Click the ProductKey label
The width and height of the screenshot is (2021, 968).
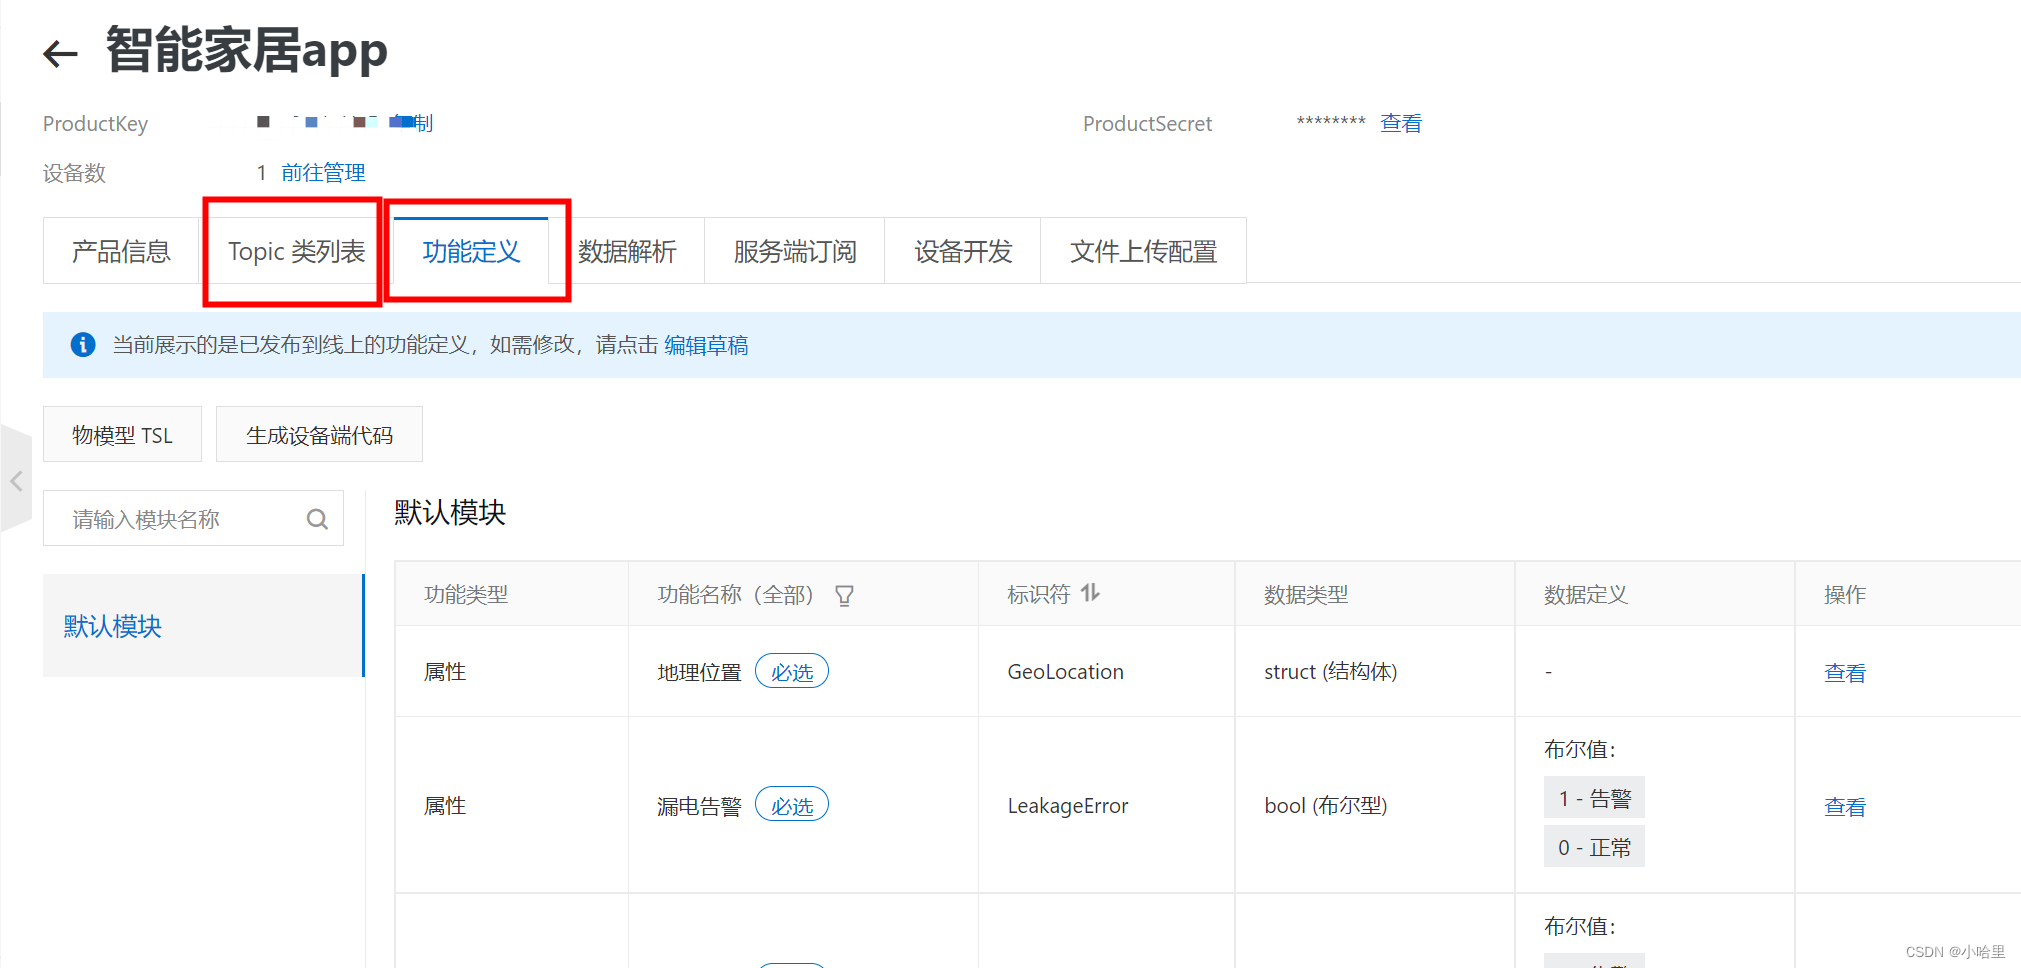95,124
